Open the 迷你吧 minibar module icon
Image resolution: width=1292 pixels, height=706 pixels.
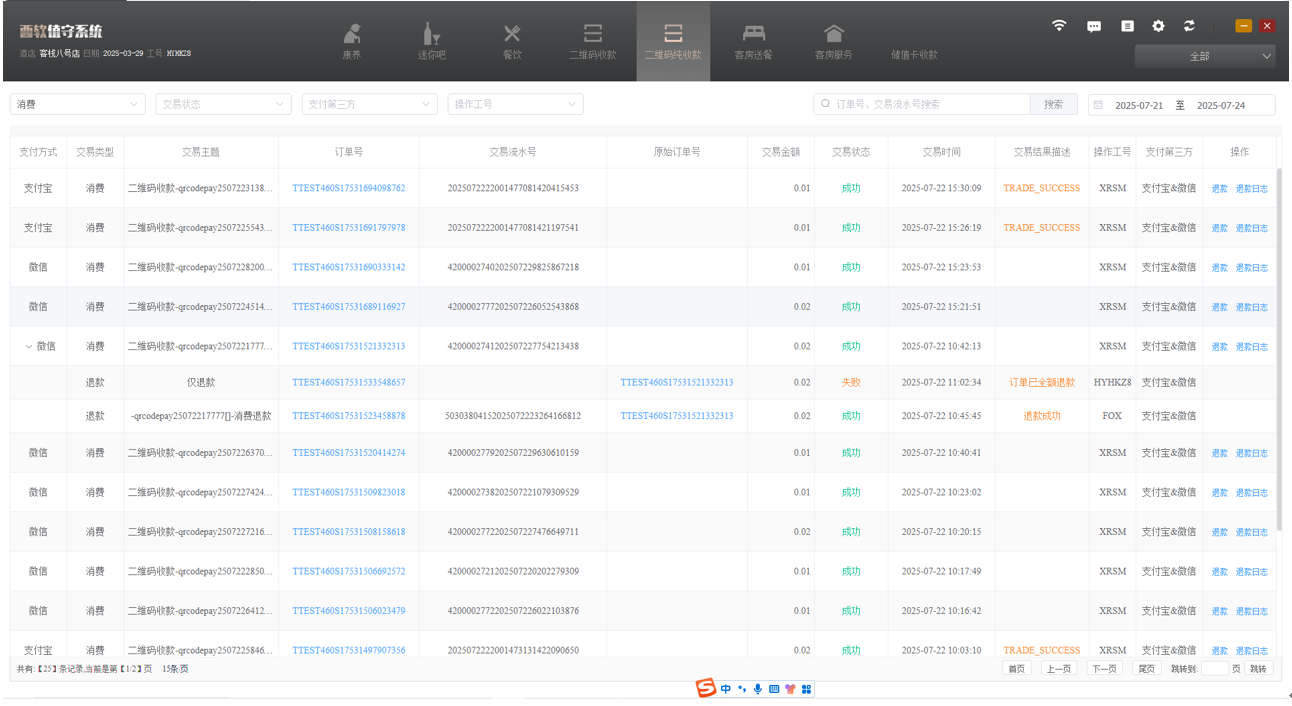(432, 35)
